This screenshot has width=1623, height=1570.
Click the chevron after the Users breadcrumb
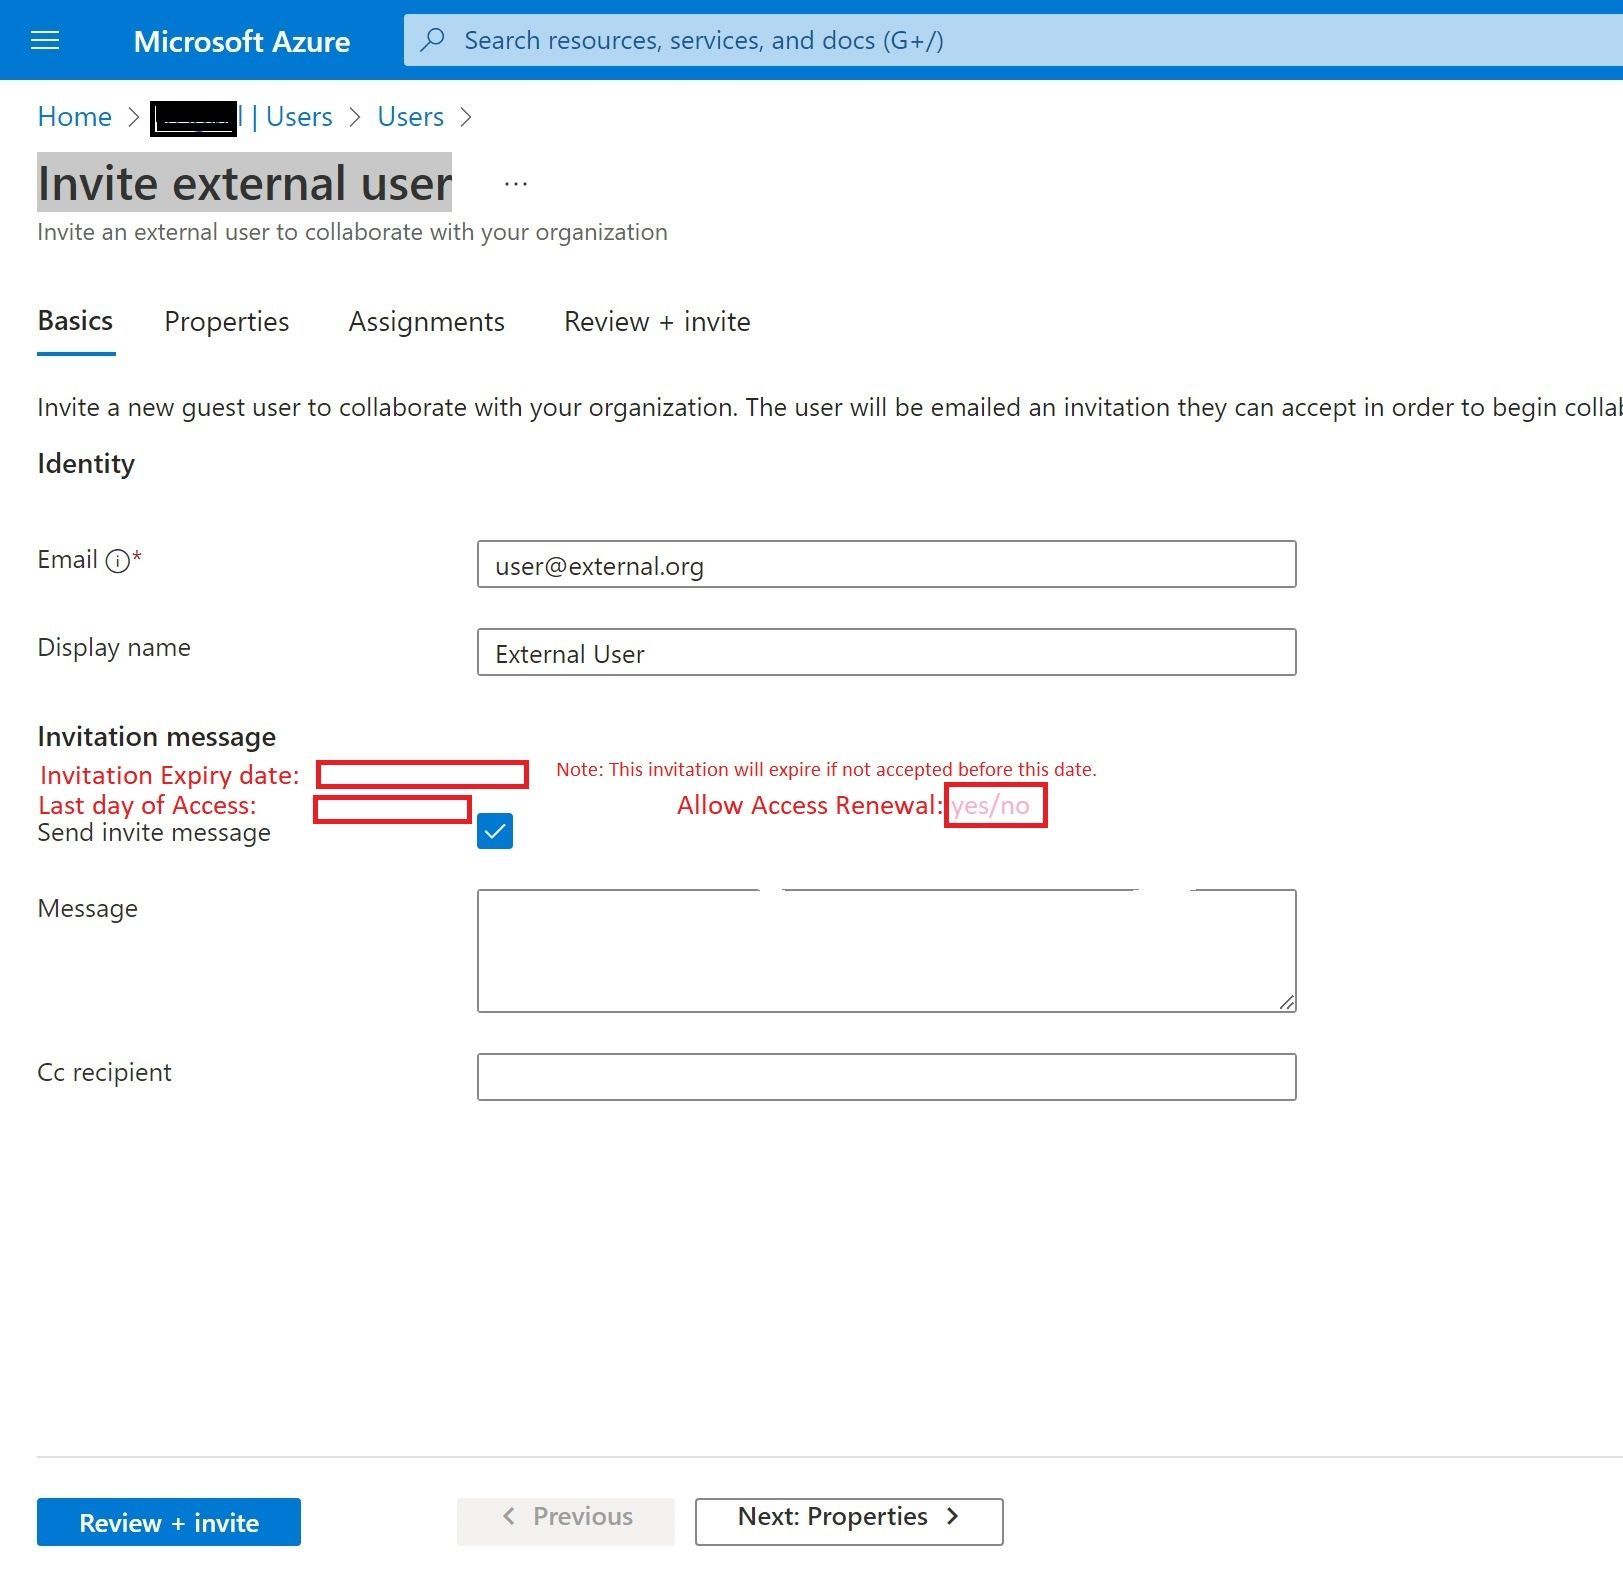coord(466,117)
